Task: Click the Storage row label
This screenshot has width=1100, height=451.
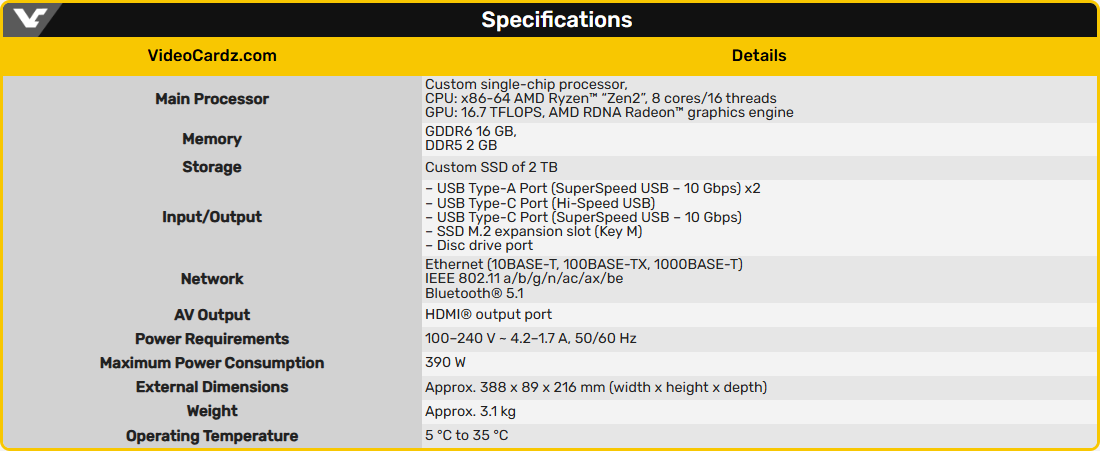Action: [x=212, y=167]
